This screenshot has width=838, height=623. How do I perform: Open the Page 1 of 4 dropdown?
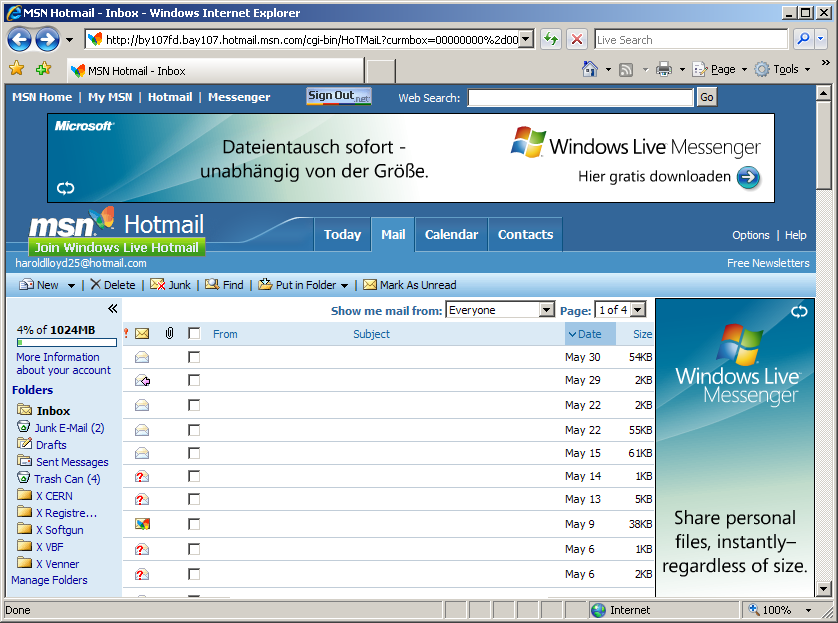click(x=621, y=310)
